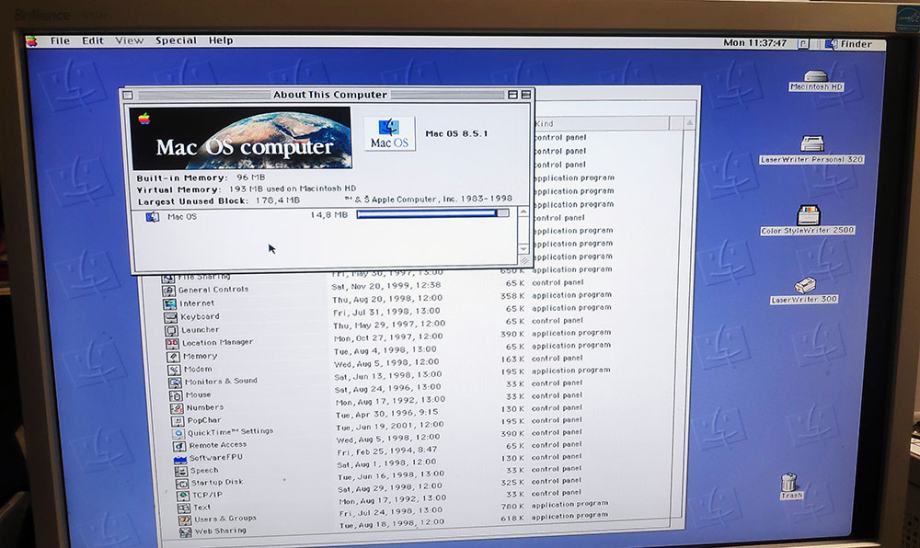The image size is (920, 548).
Task: Open the File menu
Action: [x=60, y=40]
